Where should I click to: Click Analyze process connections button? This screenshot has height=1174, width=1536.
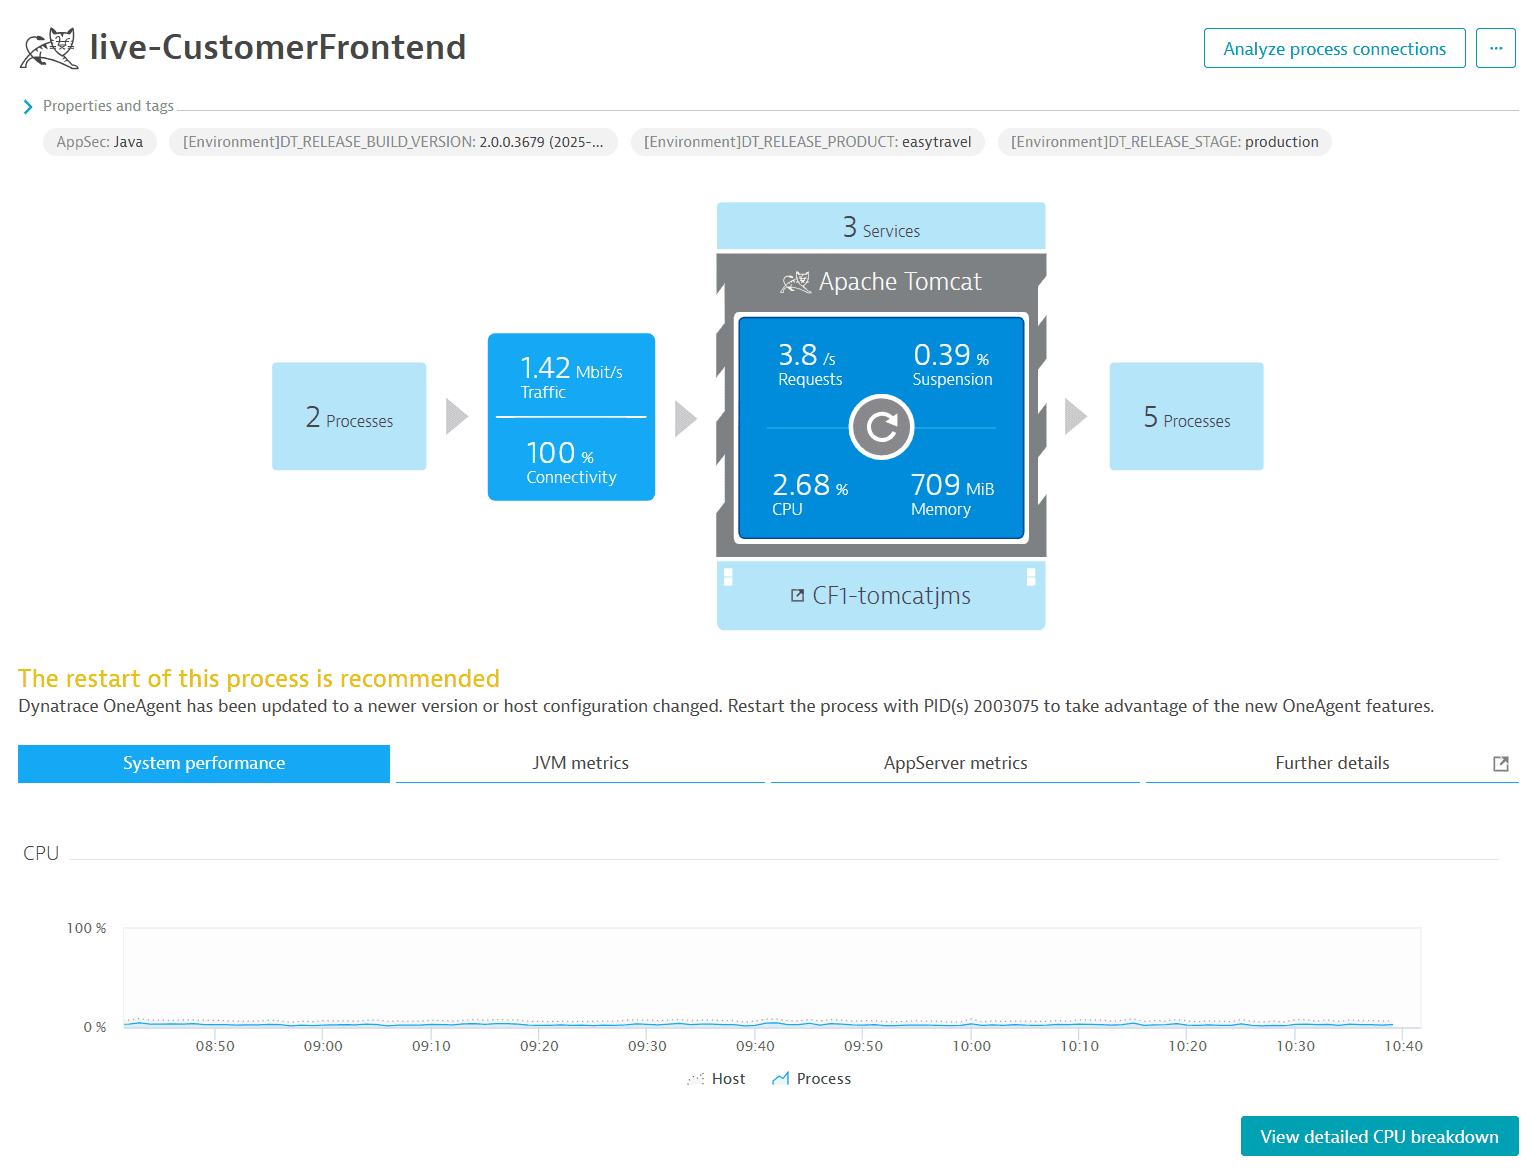pos(1334,48)
